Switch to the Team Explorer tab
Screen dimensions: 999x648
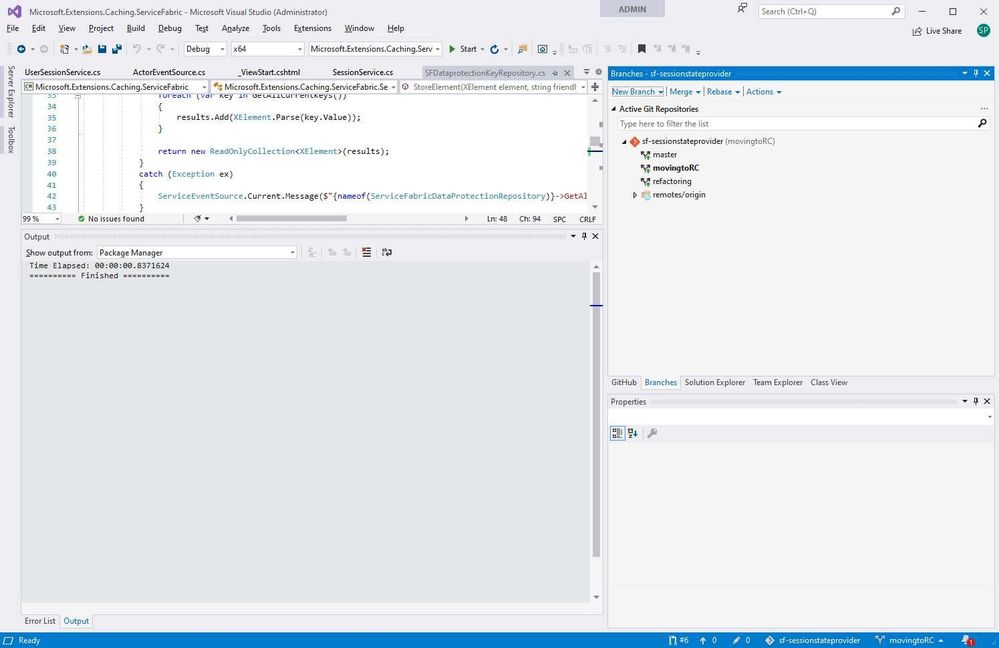tap(778, 382)
